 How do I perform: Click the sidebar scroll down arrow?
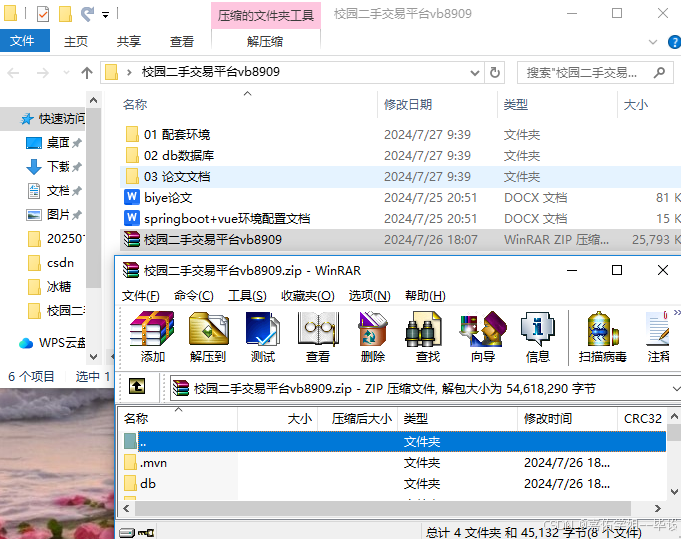(x=93, y=357)
